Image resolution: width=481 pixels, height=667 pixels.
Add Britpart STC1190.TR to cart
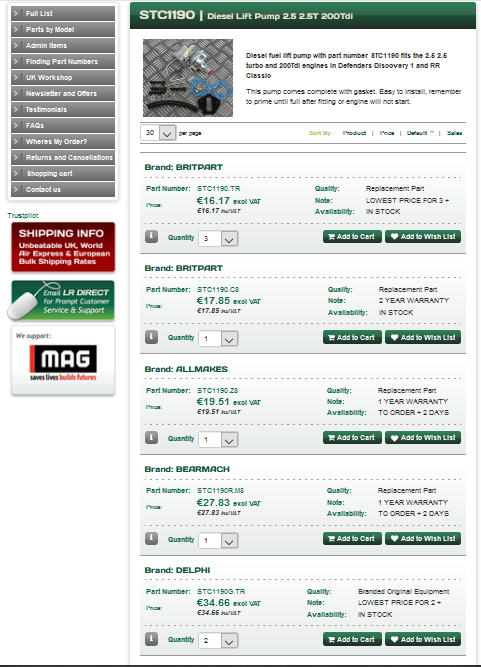point(352,237)
